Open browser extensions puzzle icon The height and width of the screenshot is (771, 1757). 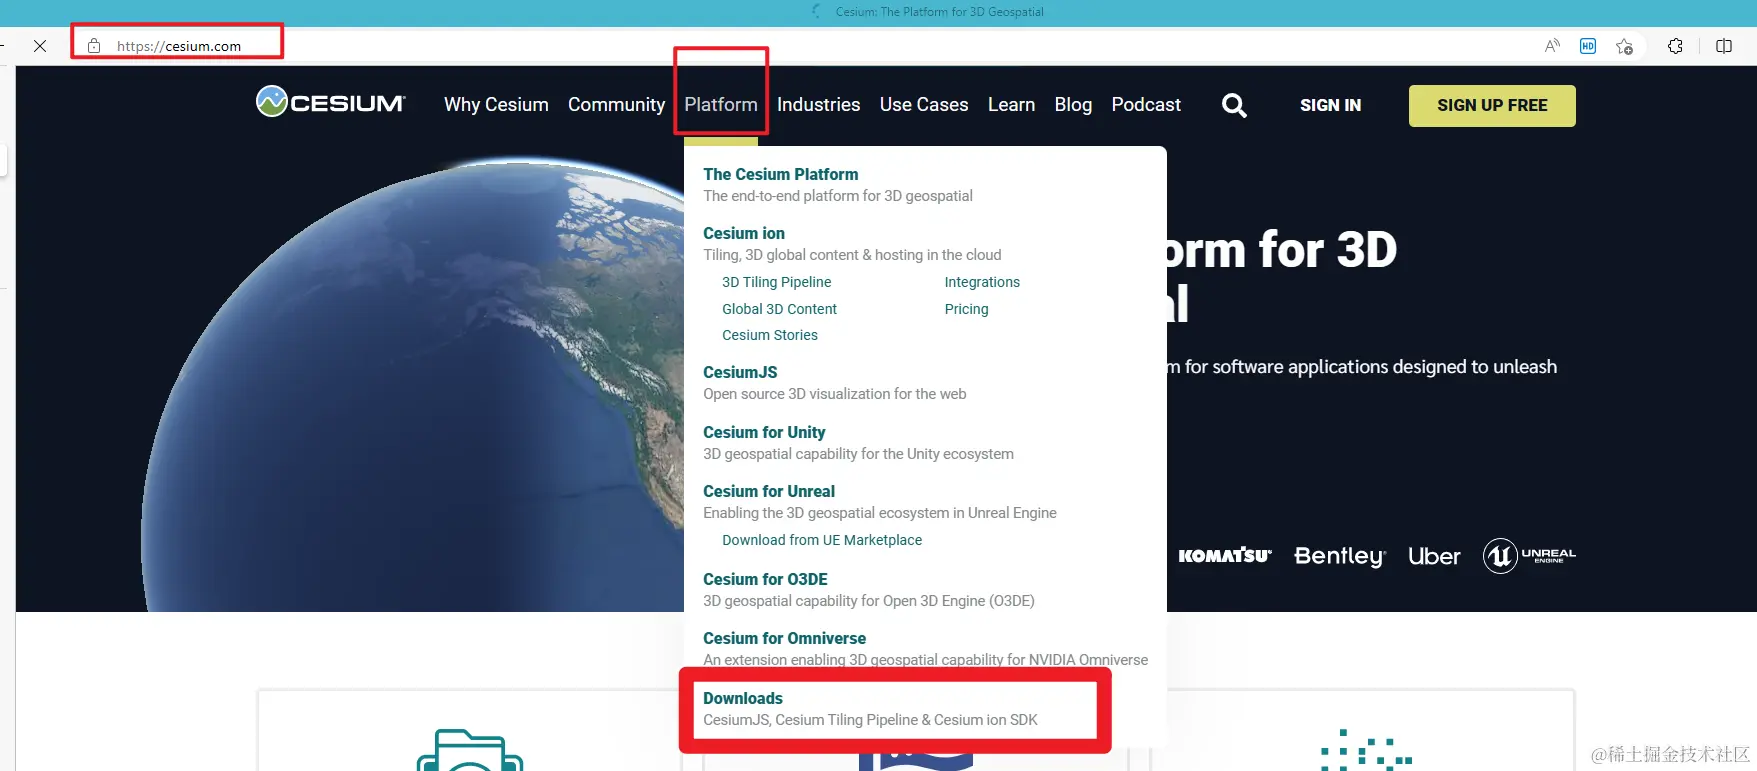point(1675,46)
